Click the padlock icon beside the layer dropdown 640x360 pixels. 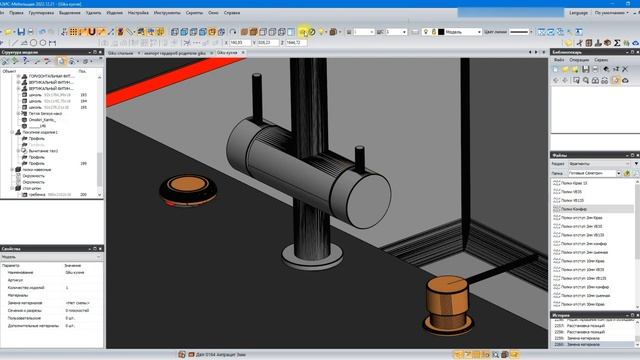coord(434,31)
